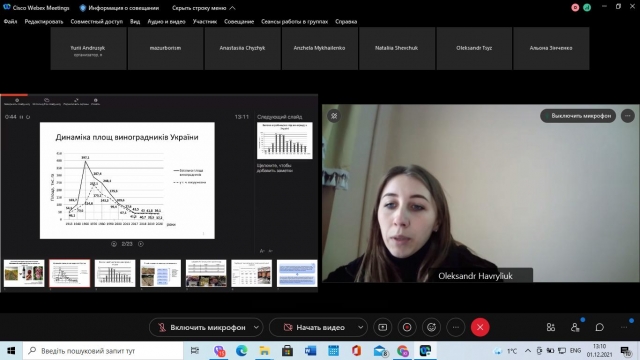
Task: Click ENG language indicator
Action: pos(576,351)
